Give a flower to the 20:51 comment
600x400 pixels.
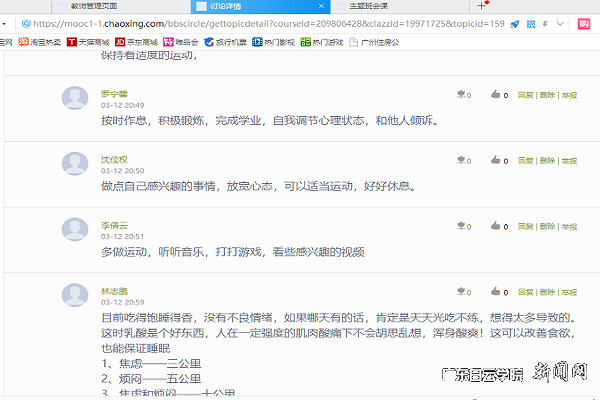pyautogui.click(x=461, y=226)
